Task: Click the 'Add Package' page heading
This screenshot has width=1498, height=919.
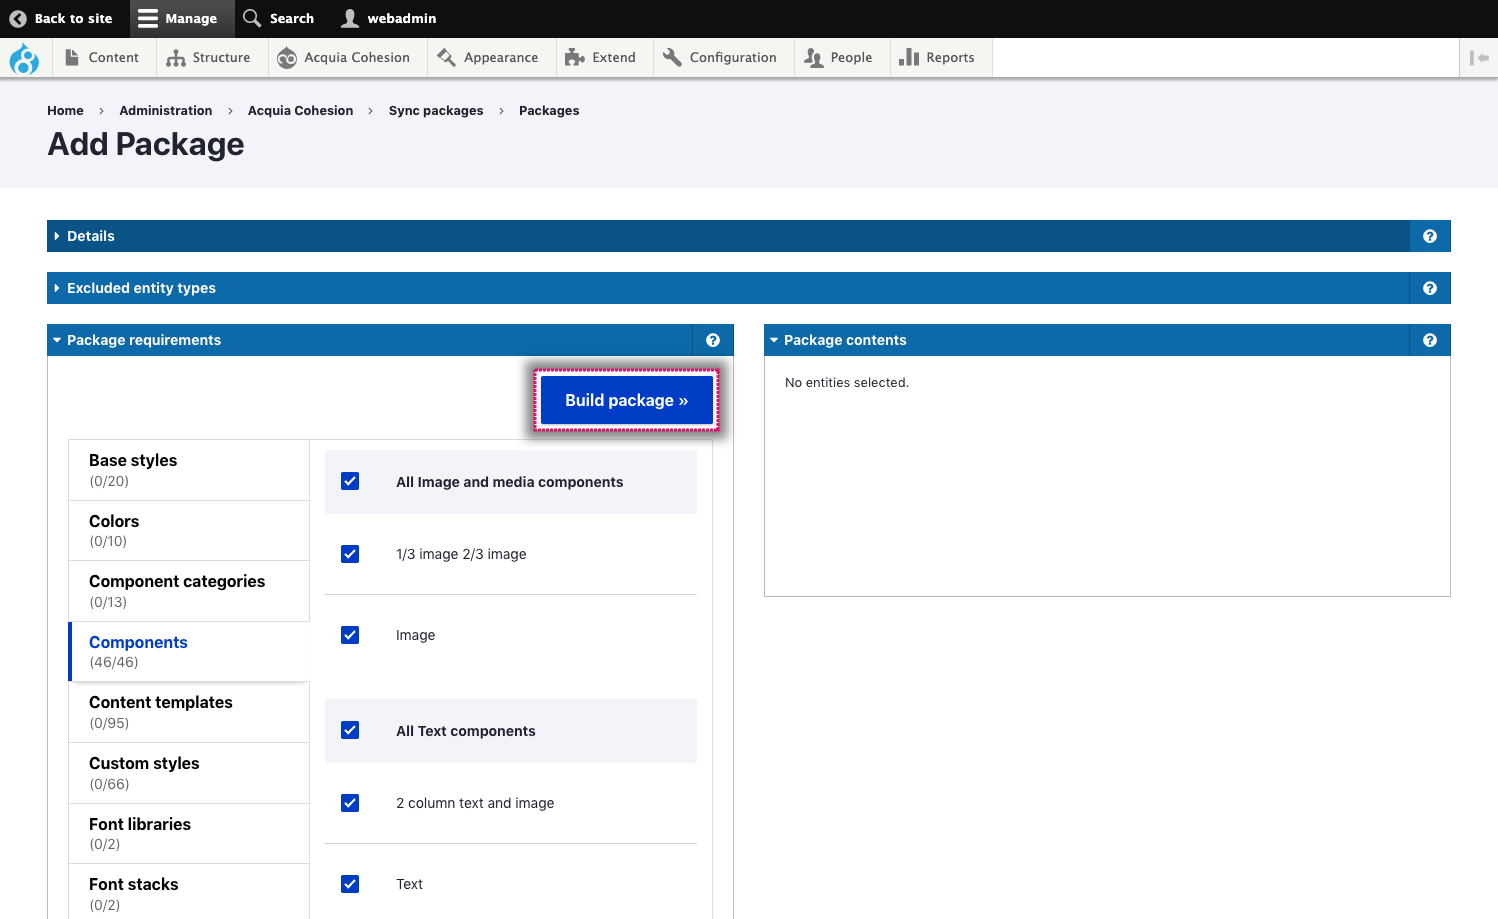Action: pos(146,144)
